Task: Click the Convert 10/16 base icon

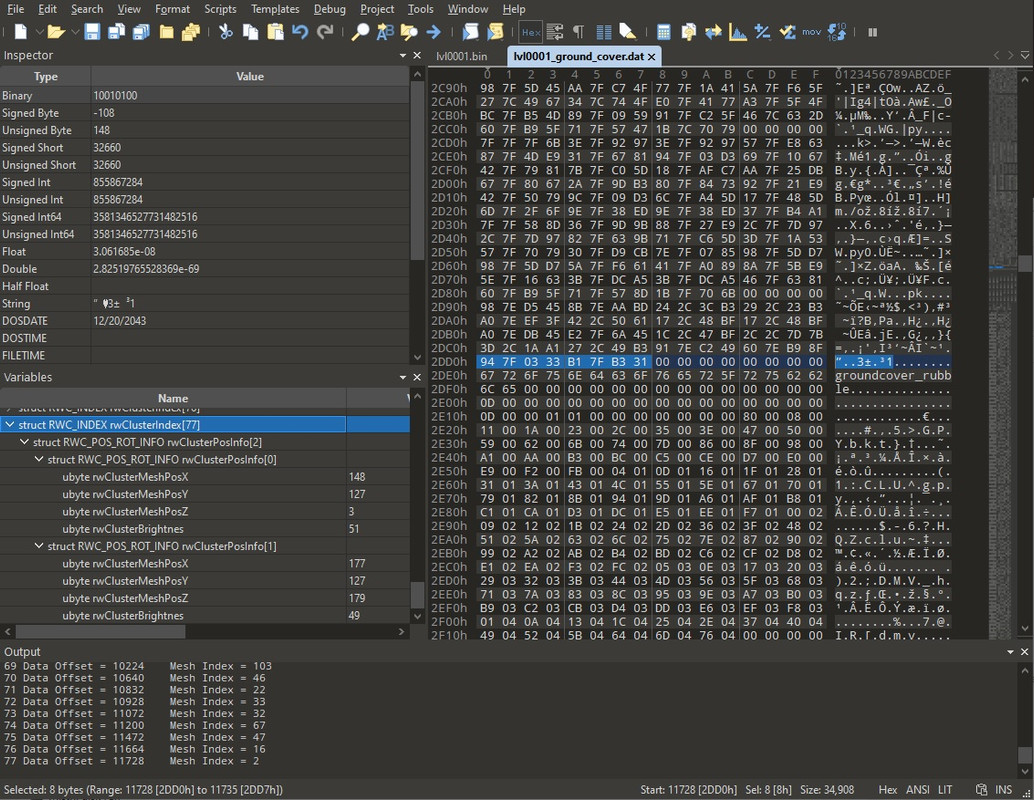Action: [837, 32]
